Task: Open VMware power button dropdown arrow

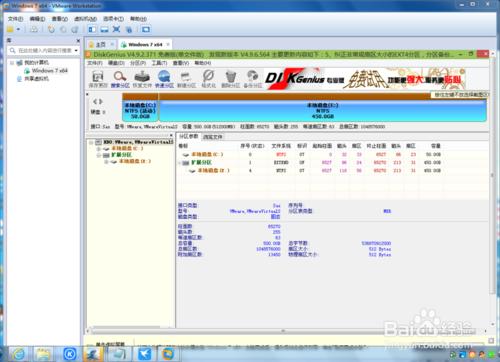Action: (x=18, y=29)
